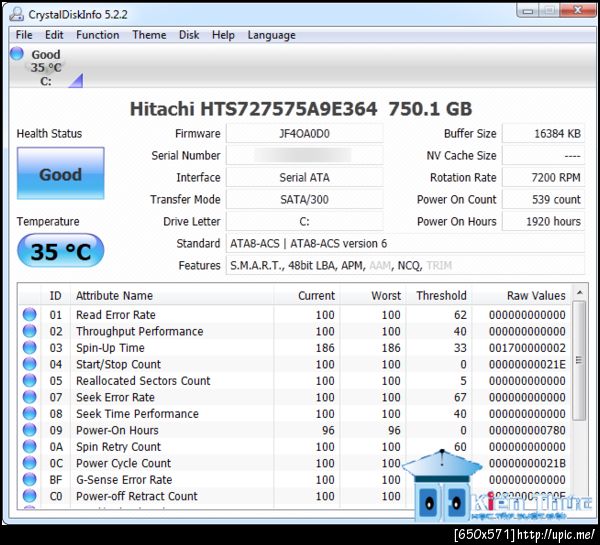Click the status orb for G-Sense Error Rate
The height and width of the screenshot is (545, 600).
(x=30, y=480)
